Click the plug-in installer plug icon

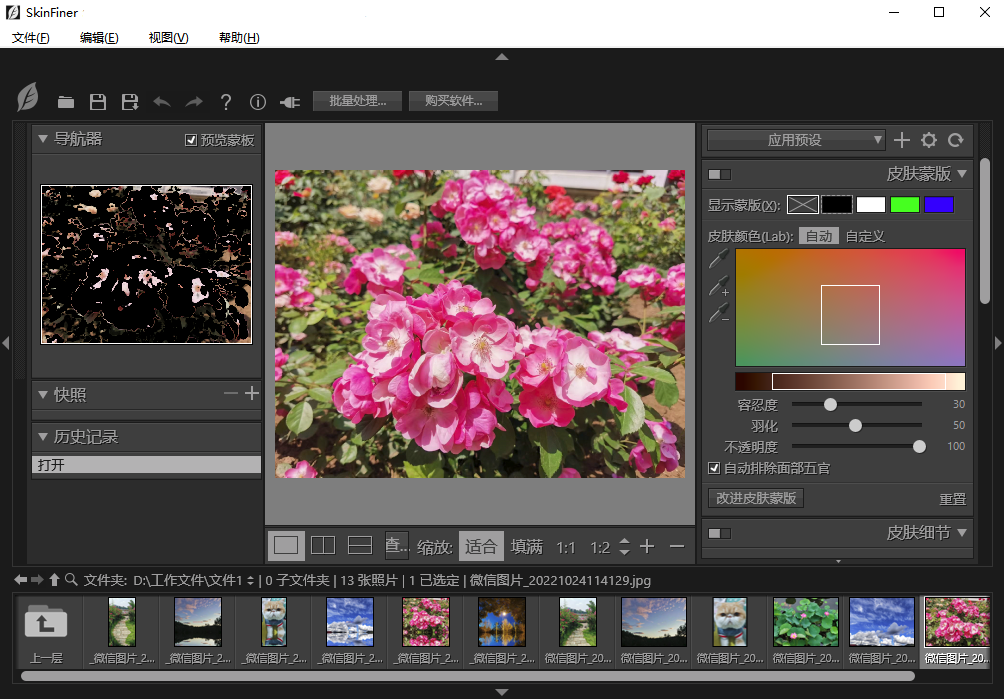click(290, 102)
